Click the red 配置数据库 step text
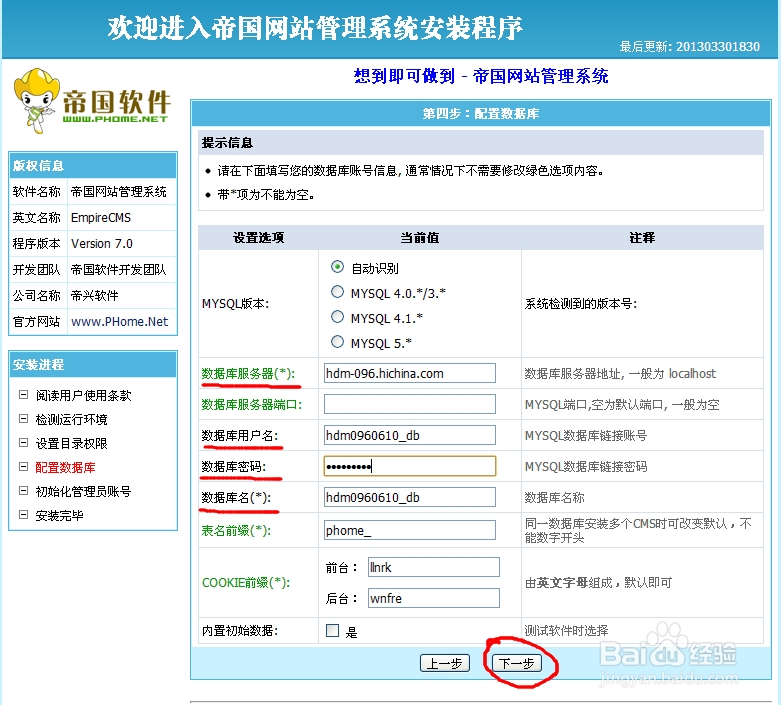The image size is (781, 705). pyautogui.click(x=65, y=467)
